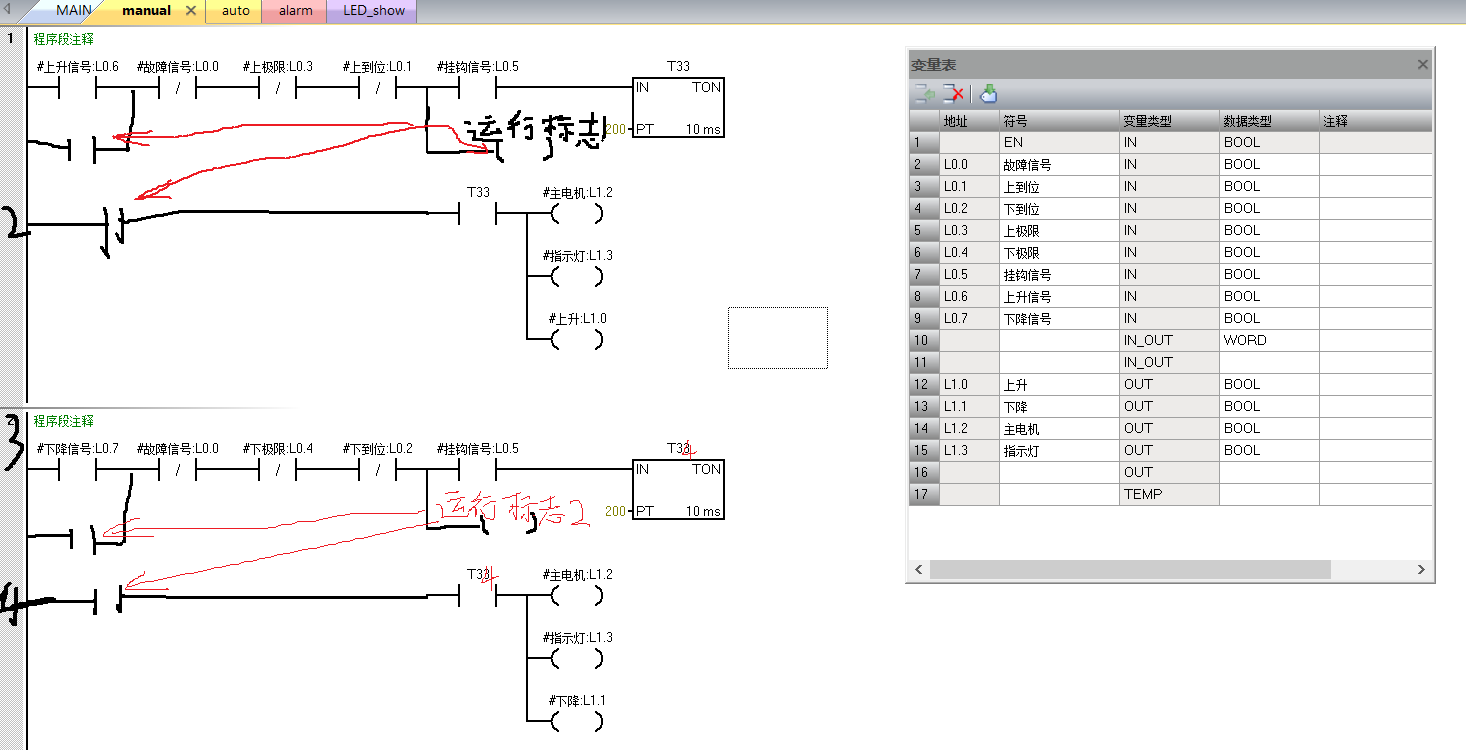Close the 变量表 panel
Viewport: 1466px width, 750px height.
click(x=1422, y=64)
